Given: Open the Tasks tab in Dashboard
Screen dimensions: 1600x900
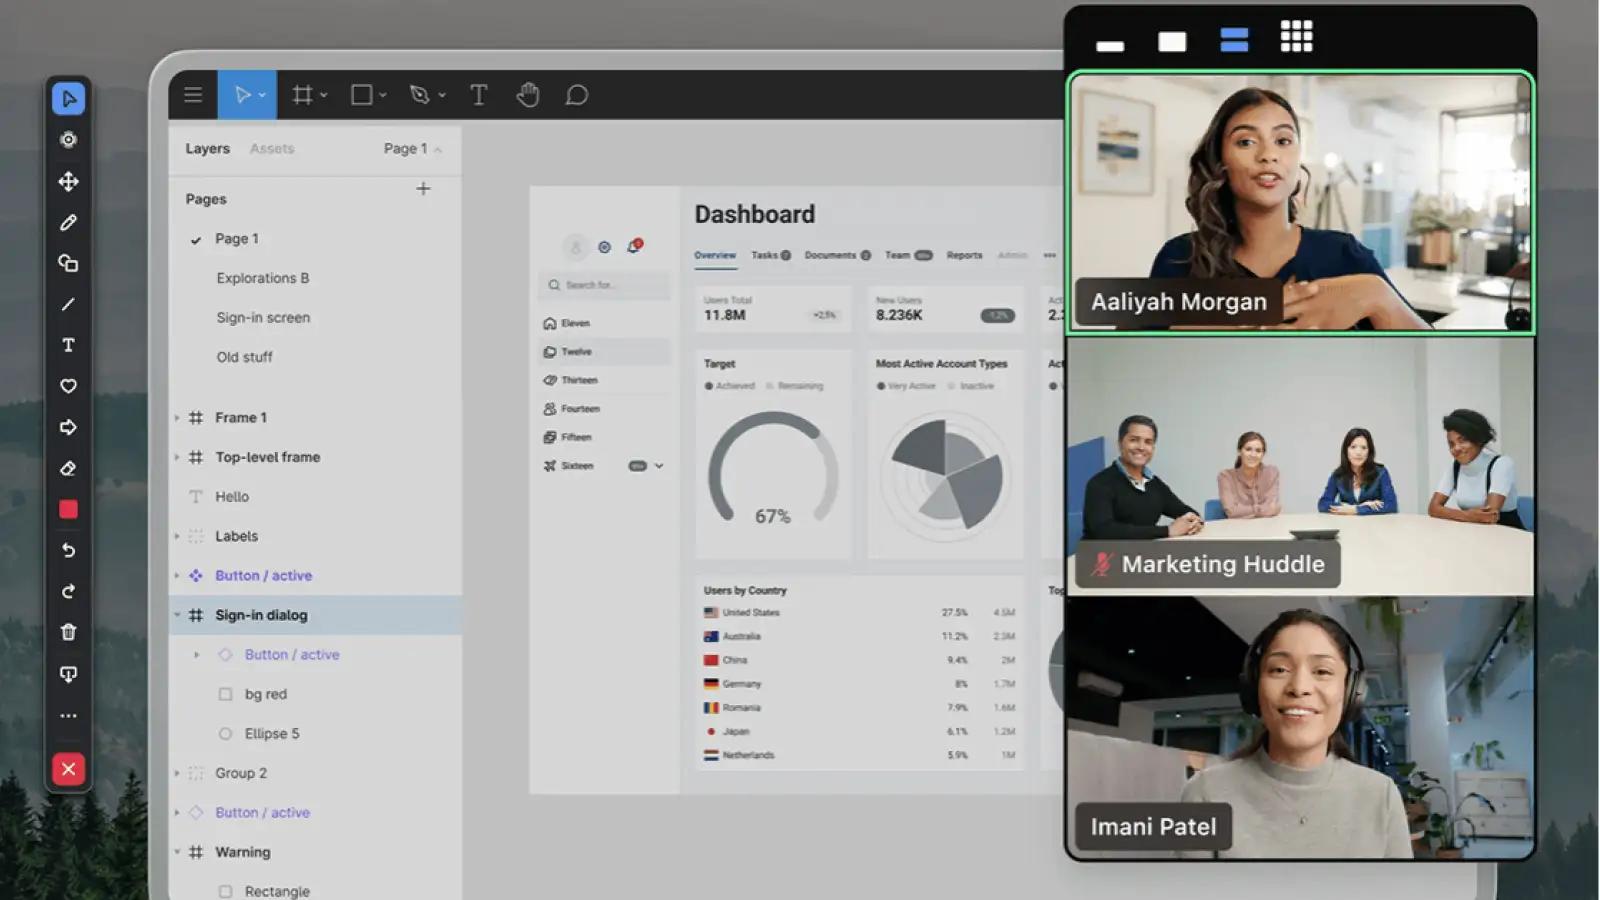Looking at the screenshot, I should (x=771, y=255).
